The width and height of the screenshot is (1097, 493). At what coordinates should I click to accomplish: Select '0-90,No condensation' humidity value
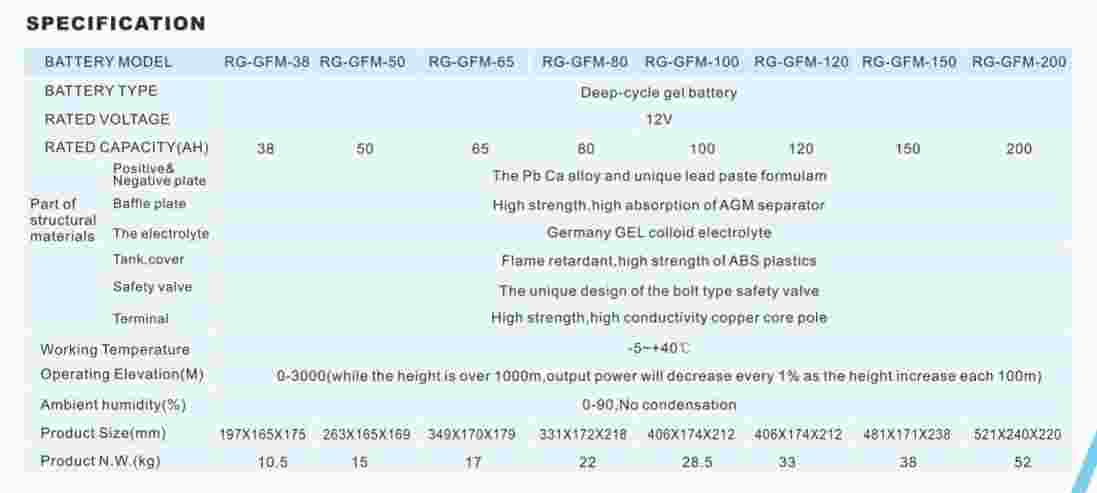coord(659,405)
